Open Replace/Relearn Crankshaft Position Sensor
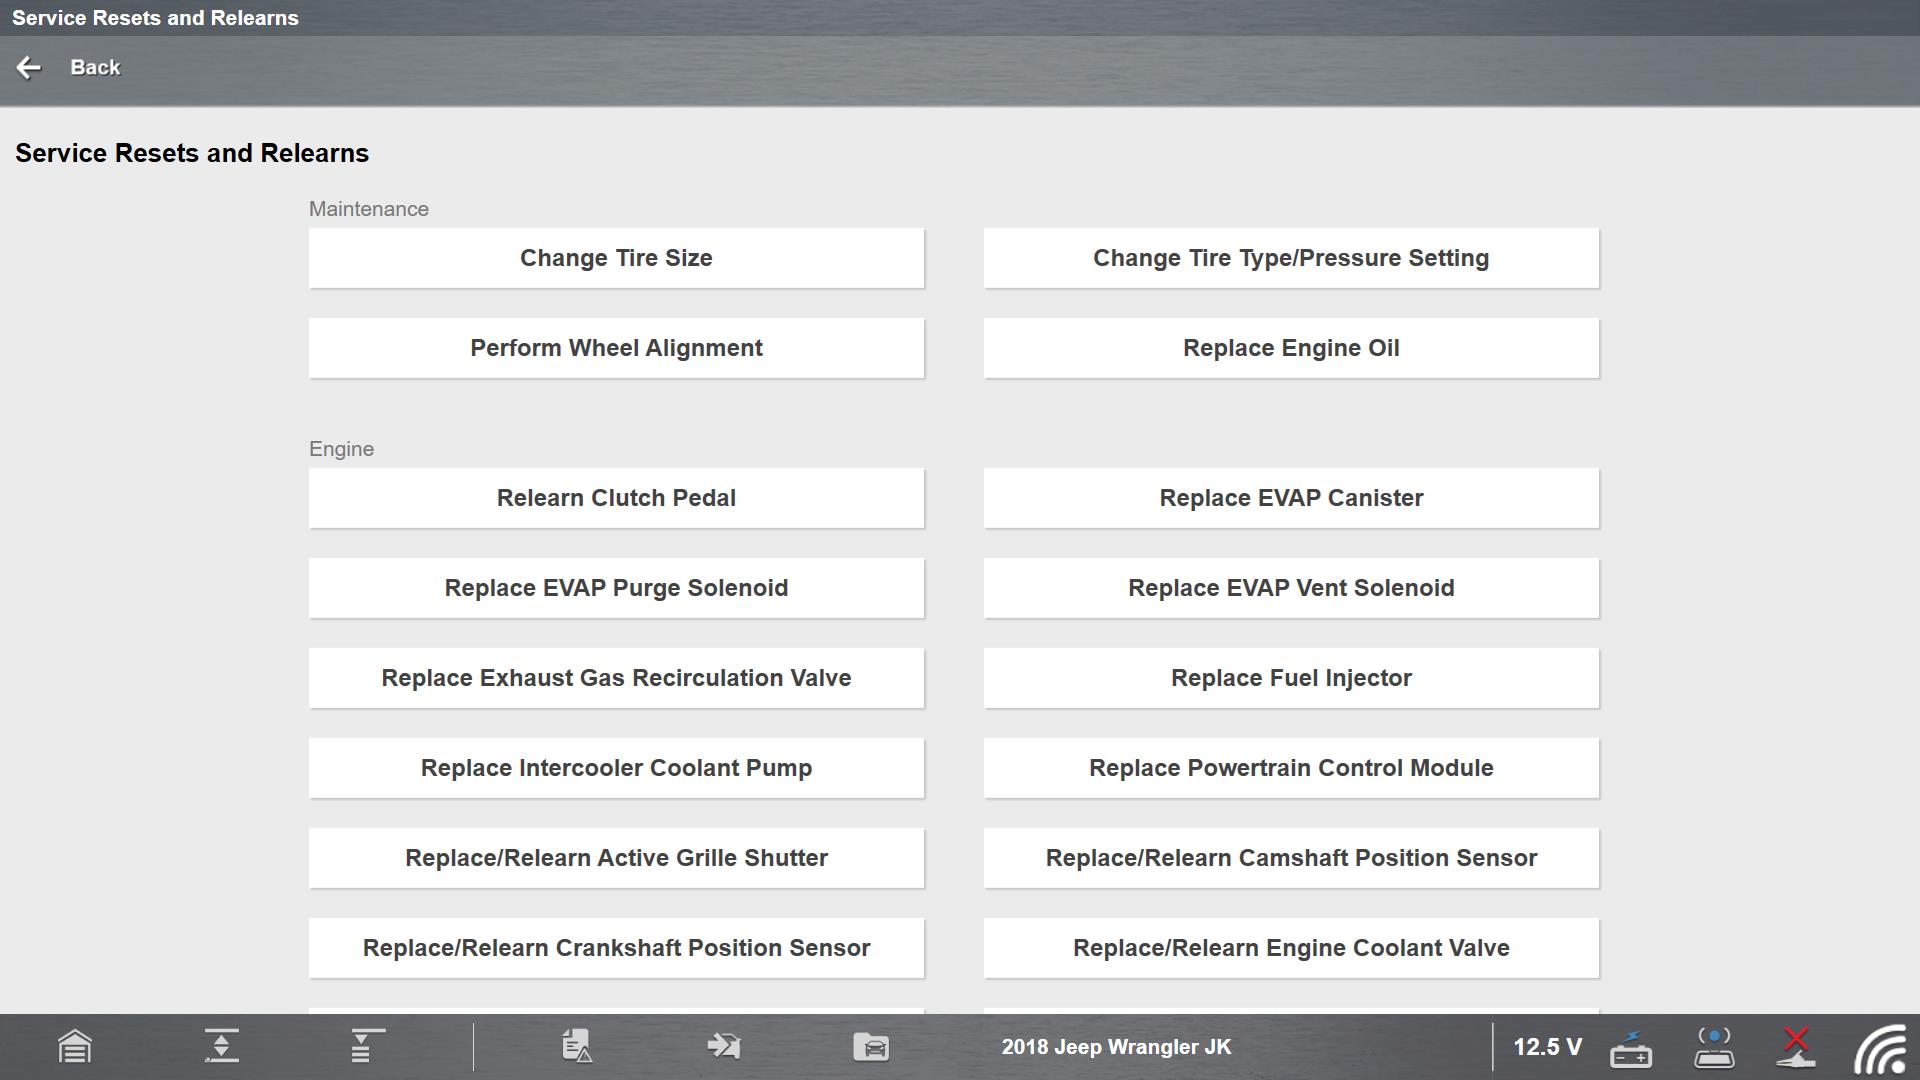This screenshot has height=1080, width=1920. point(616,948)
